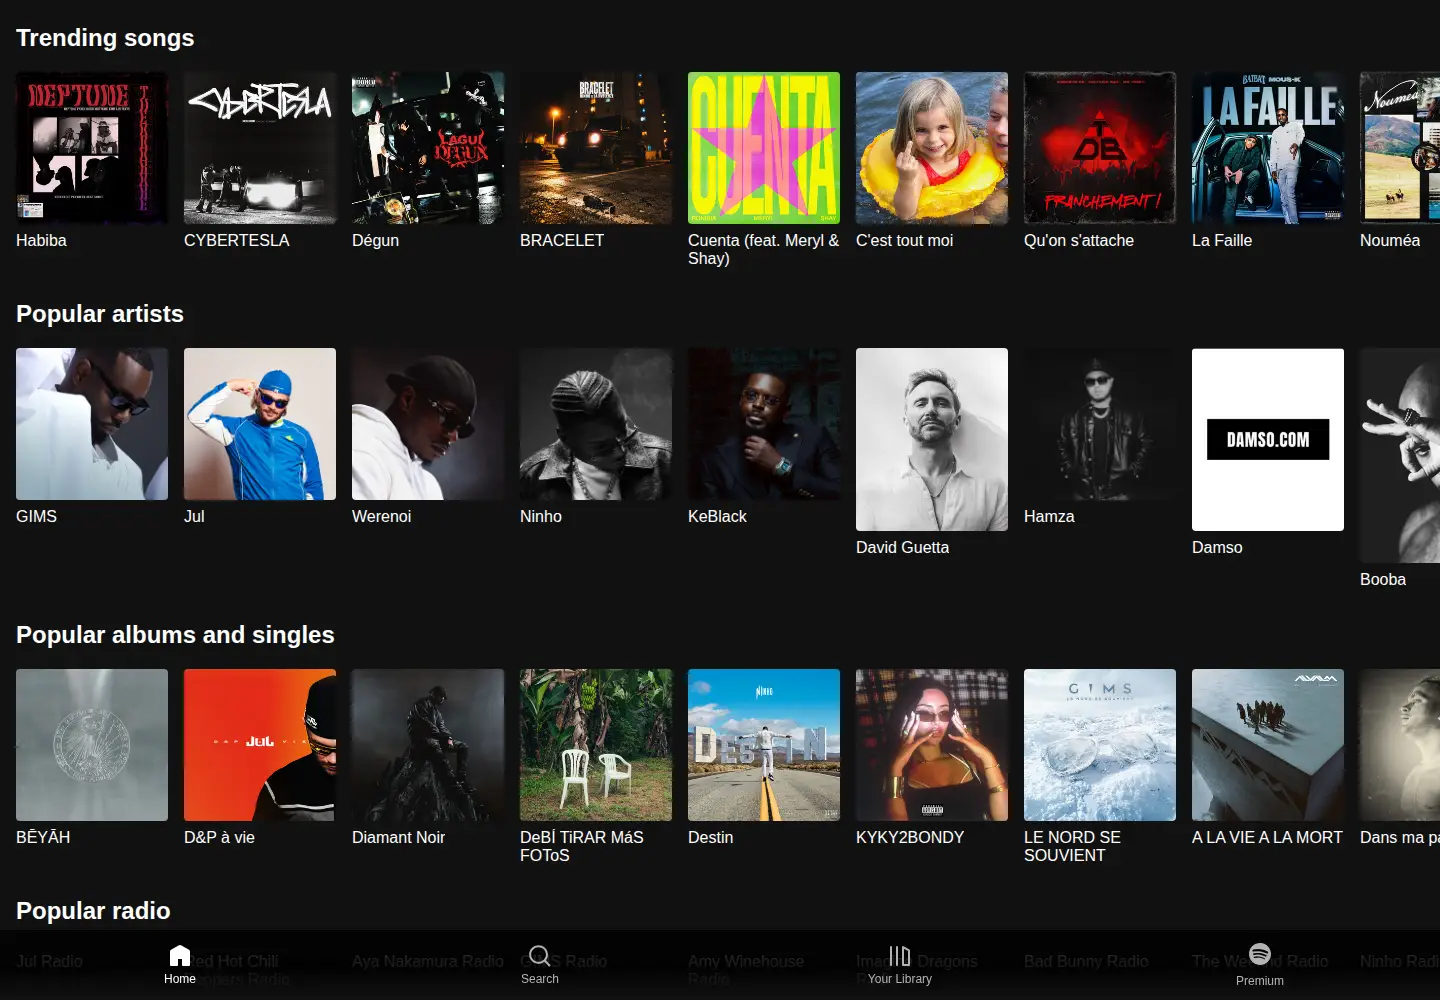Click the Qu'on s'attache song title
Screen dimensions: 1440x1000
1079,240
